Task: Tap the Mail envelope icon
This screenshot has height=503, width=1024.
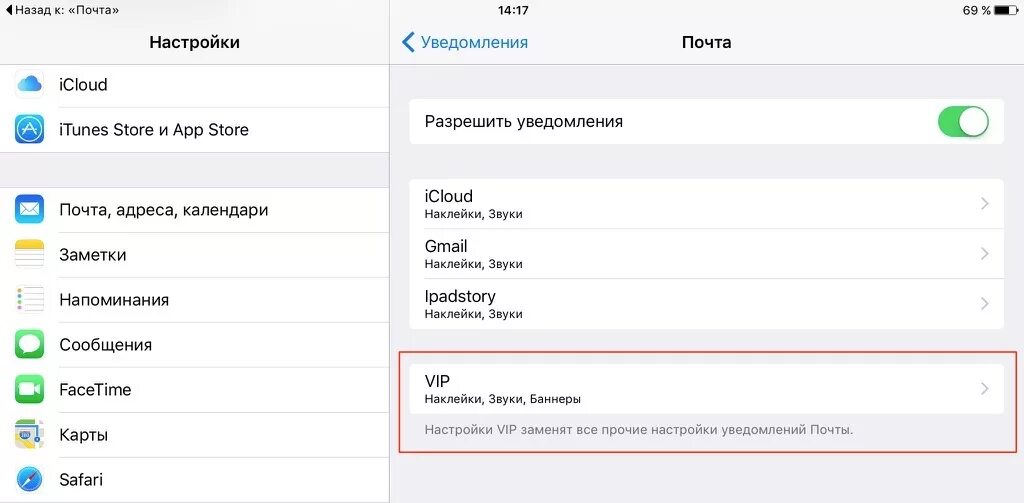Action: point(29,210)
